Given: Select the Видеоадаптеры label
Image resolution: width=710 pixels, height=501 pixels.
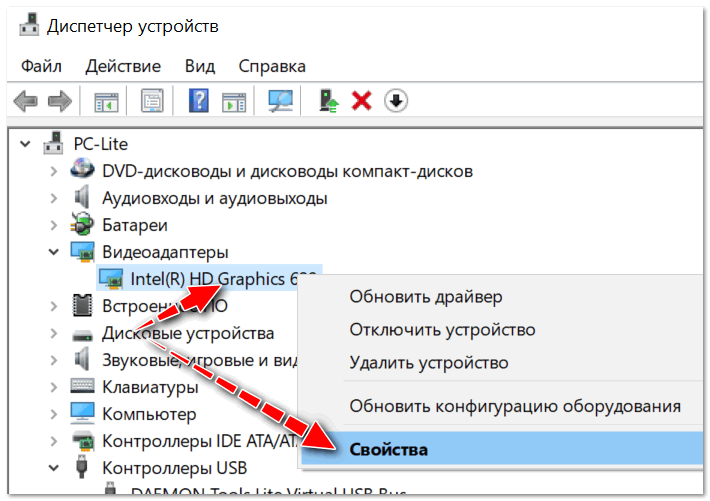Looking at the screenshot, I should tap(165, 252).
